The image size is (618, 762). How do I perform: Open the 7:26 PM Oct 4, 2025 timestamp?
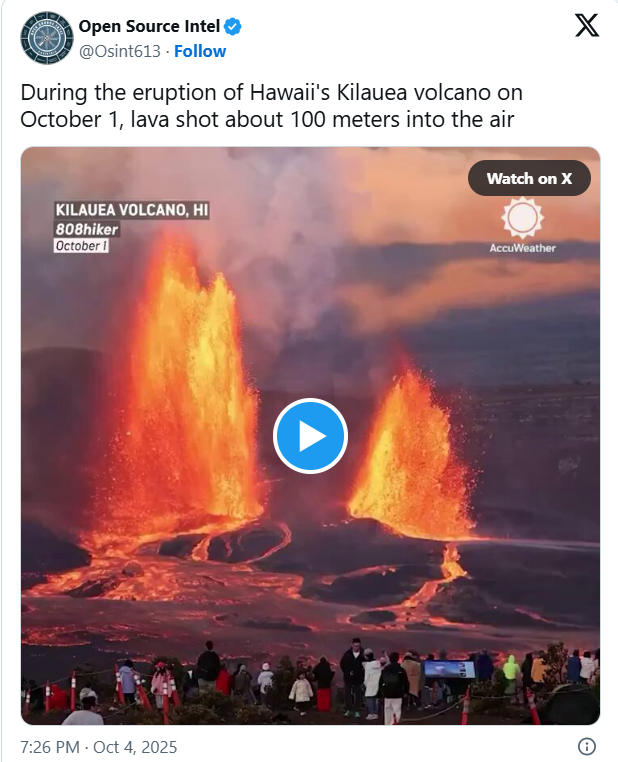tap(99, 746)
